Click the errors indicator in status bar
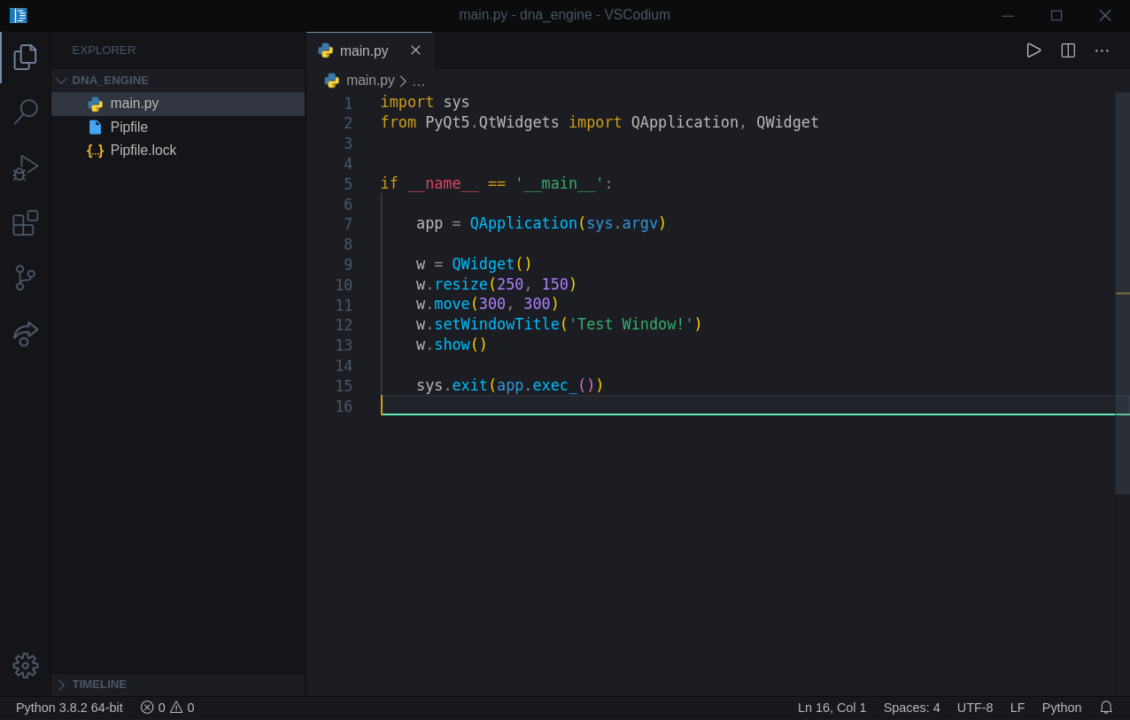This screenshot has width=1130, height=720. coord(156,707)
